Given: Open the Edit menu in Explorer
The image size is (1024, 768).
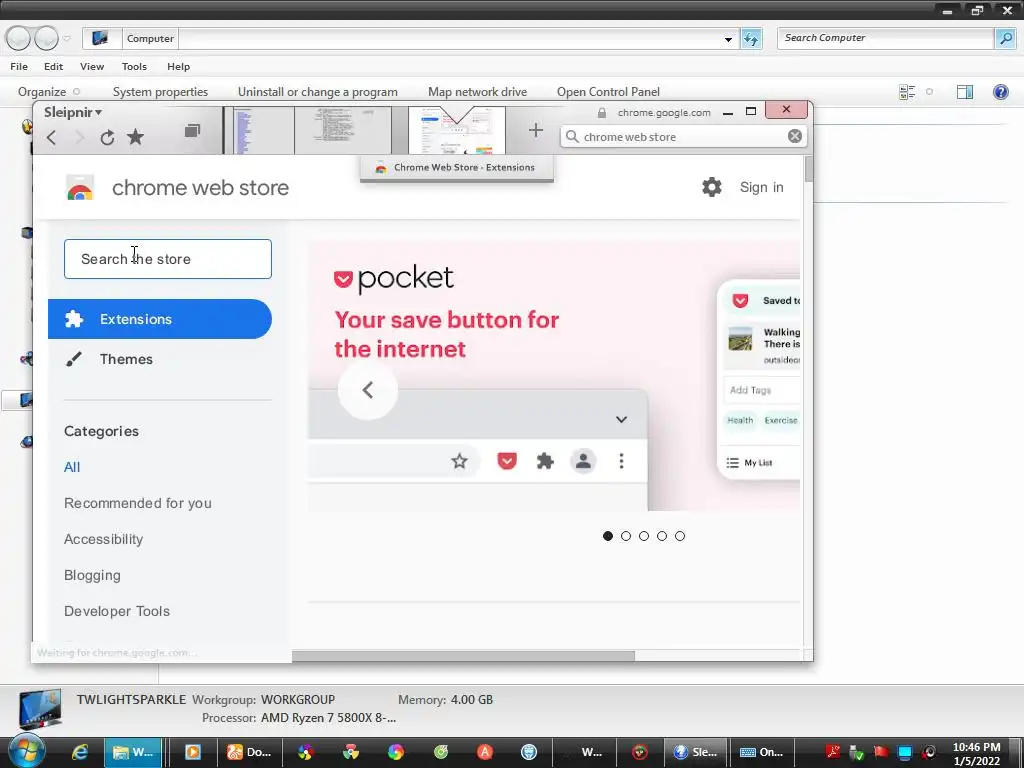Looking at the screenshot, I should click(54, 67).
